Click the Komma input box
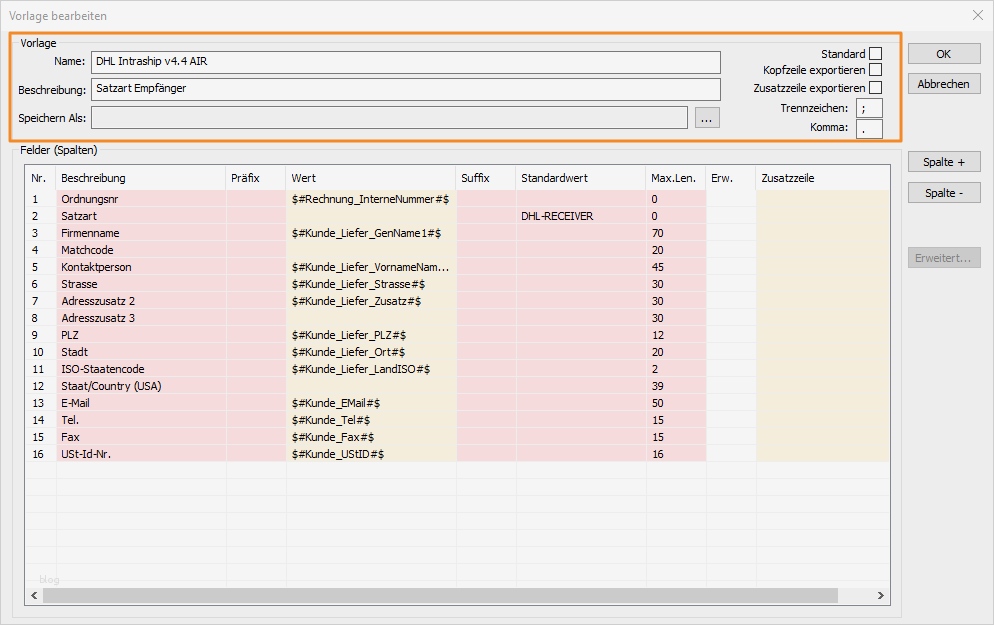994x625 pixels. [x=869, y=128]
